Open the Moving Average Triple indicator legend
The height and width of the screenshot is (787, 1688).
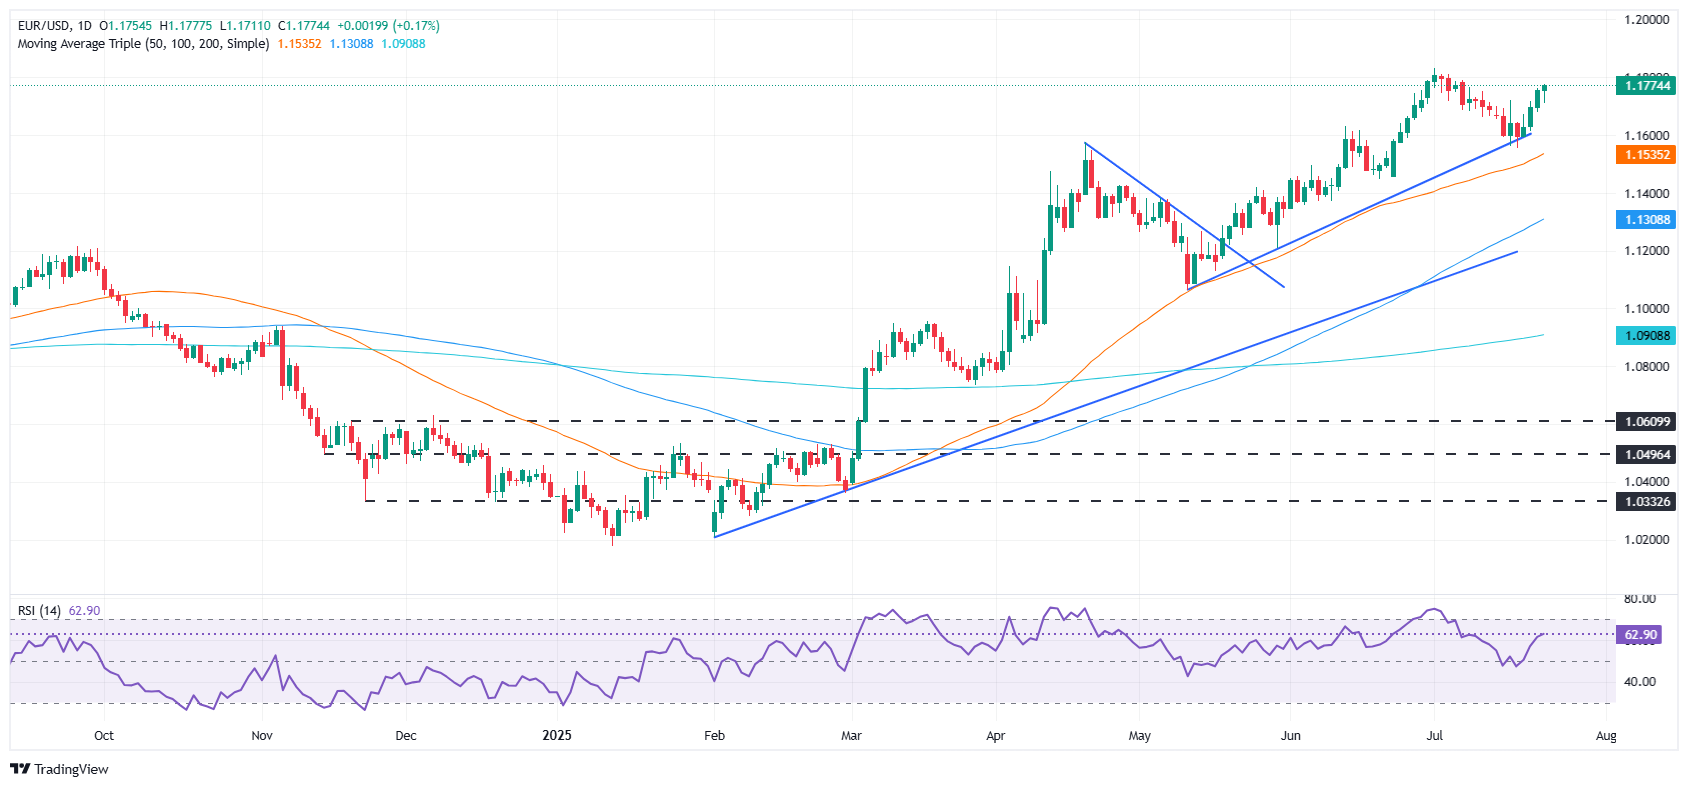[143, 44]
